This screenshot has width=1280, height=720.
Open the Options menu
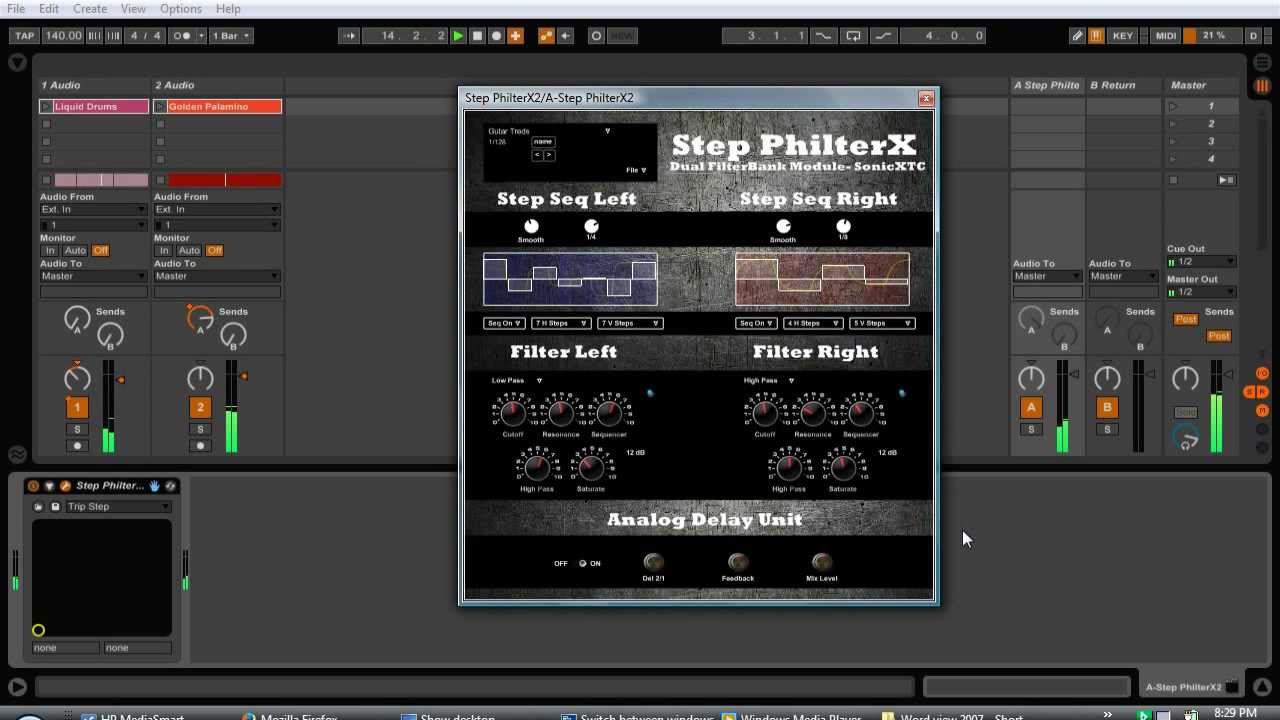[181, 9]
